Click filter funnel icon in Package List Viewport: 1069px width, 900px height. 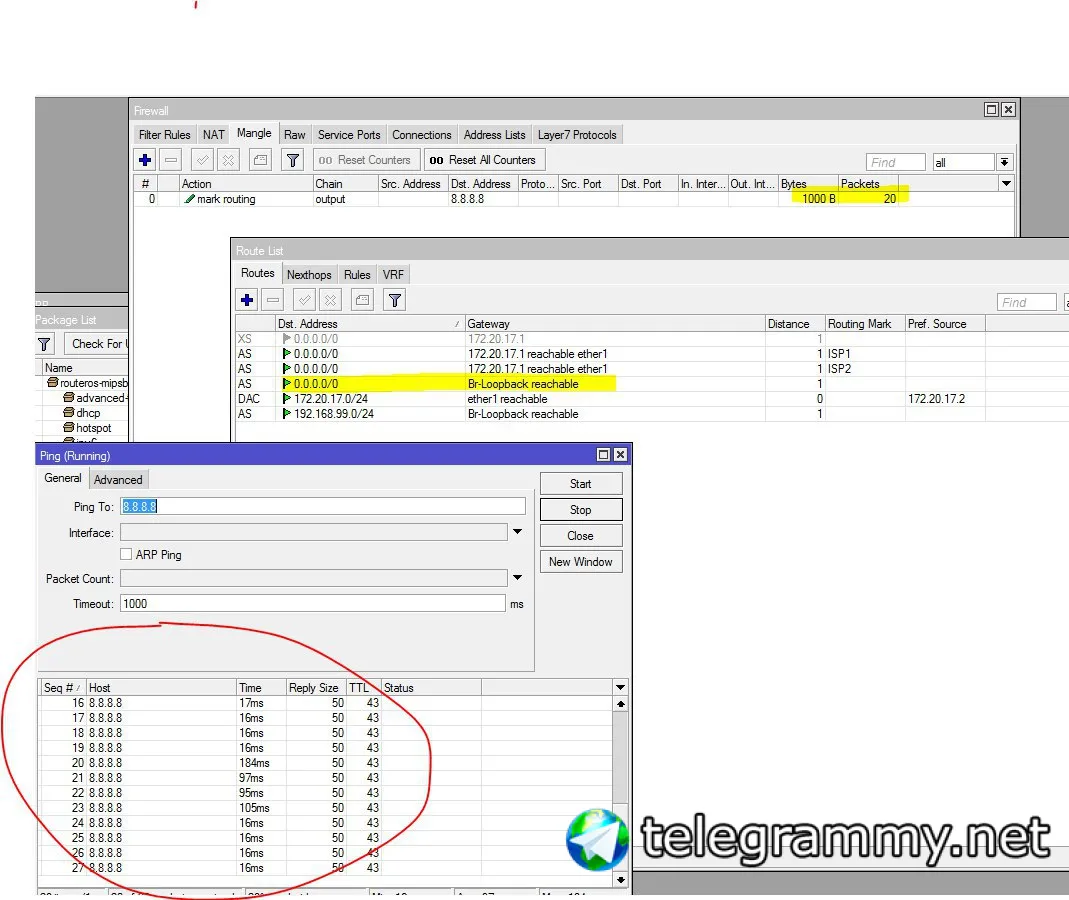[x=44, y=344]
